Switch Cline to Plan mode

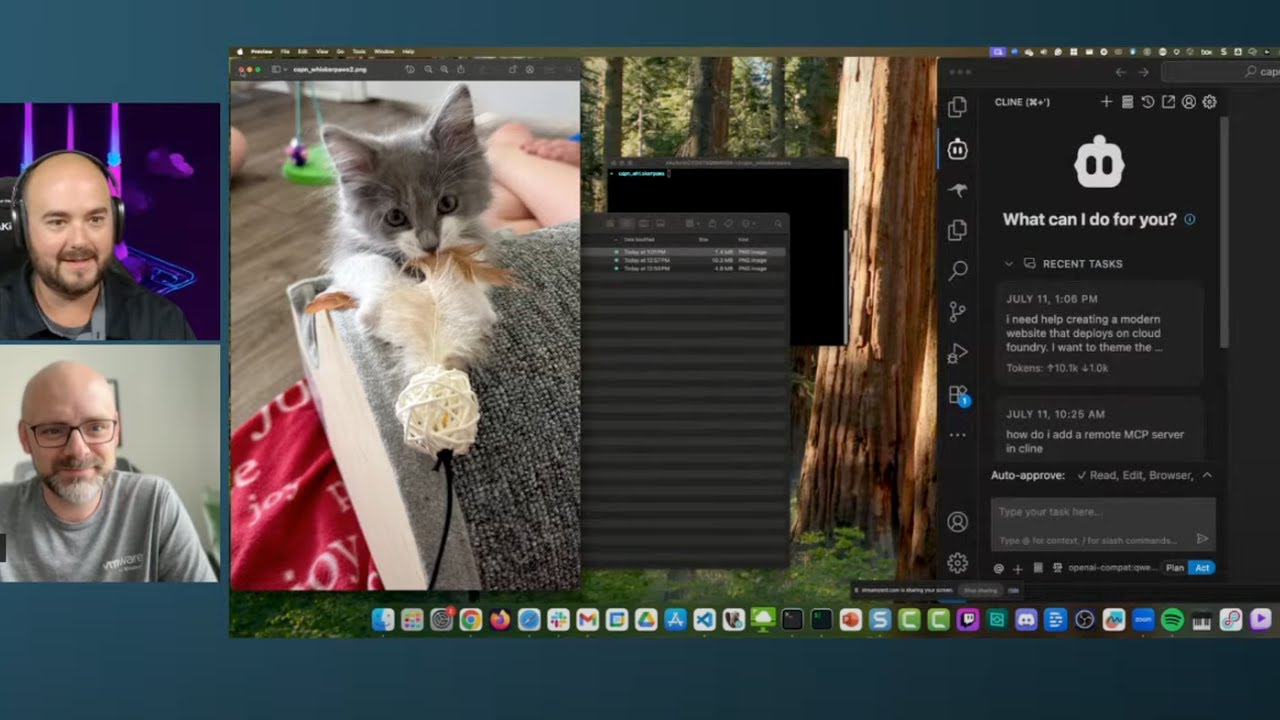pos(1174,568)
